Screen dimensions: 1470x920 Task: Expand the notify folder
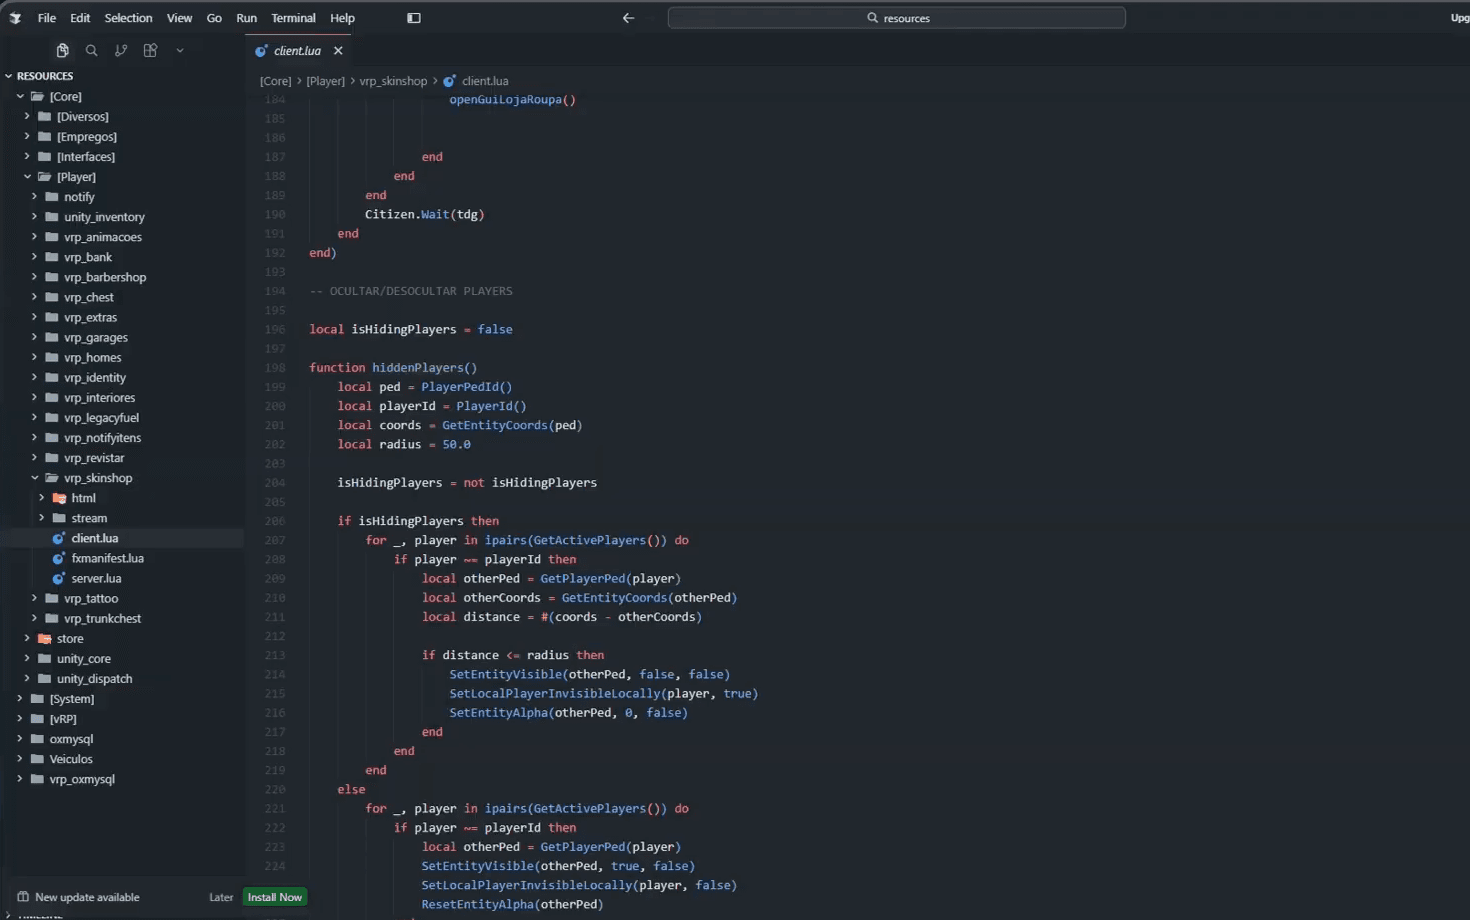pyautogui.click(x=122, y=197)
